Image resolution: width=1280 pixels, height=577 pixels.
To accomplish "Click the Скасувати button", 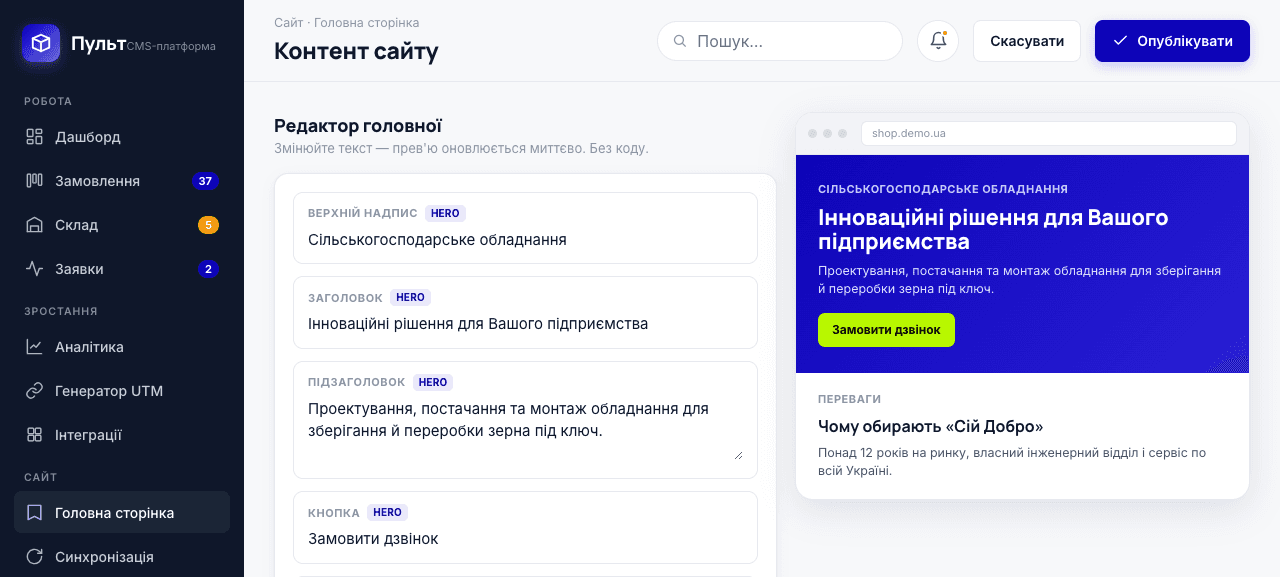I will tap(1027, 41).
